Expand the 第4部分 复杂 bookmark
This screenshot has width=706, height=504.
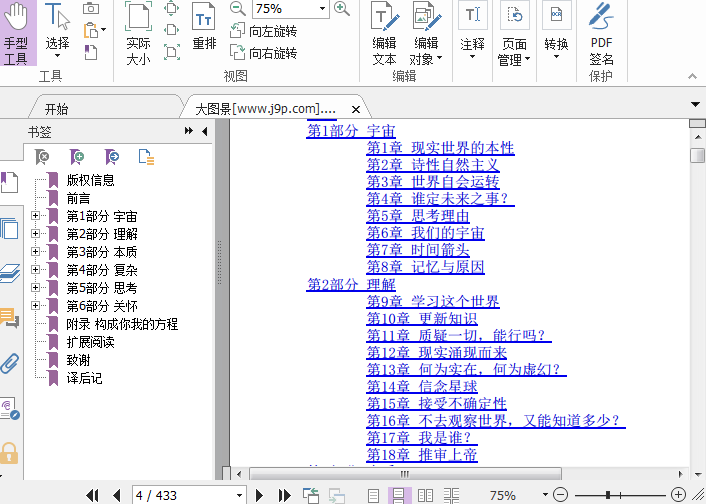coord(35,269)
